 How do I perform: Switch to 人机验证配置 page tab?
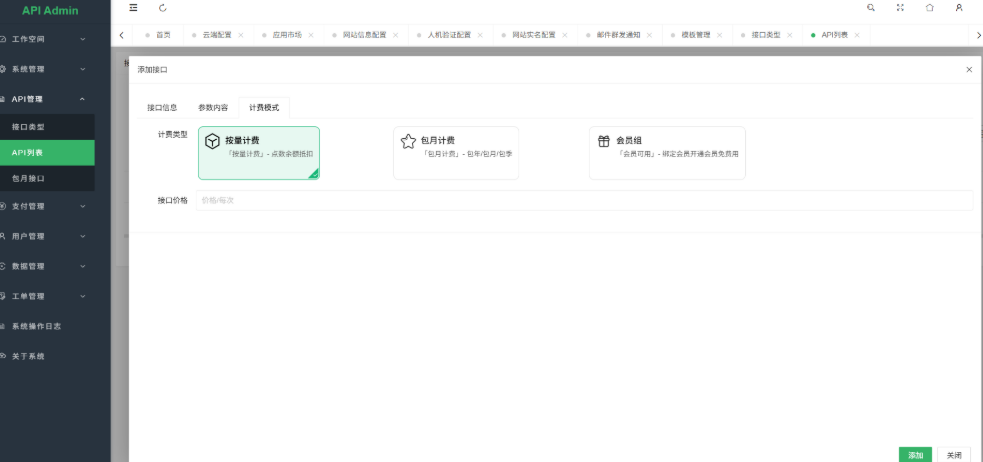click(x=449, y=35)
